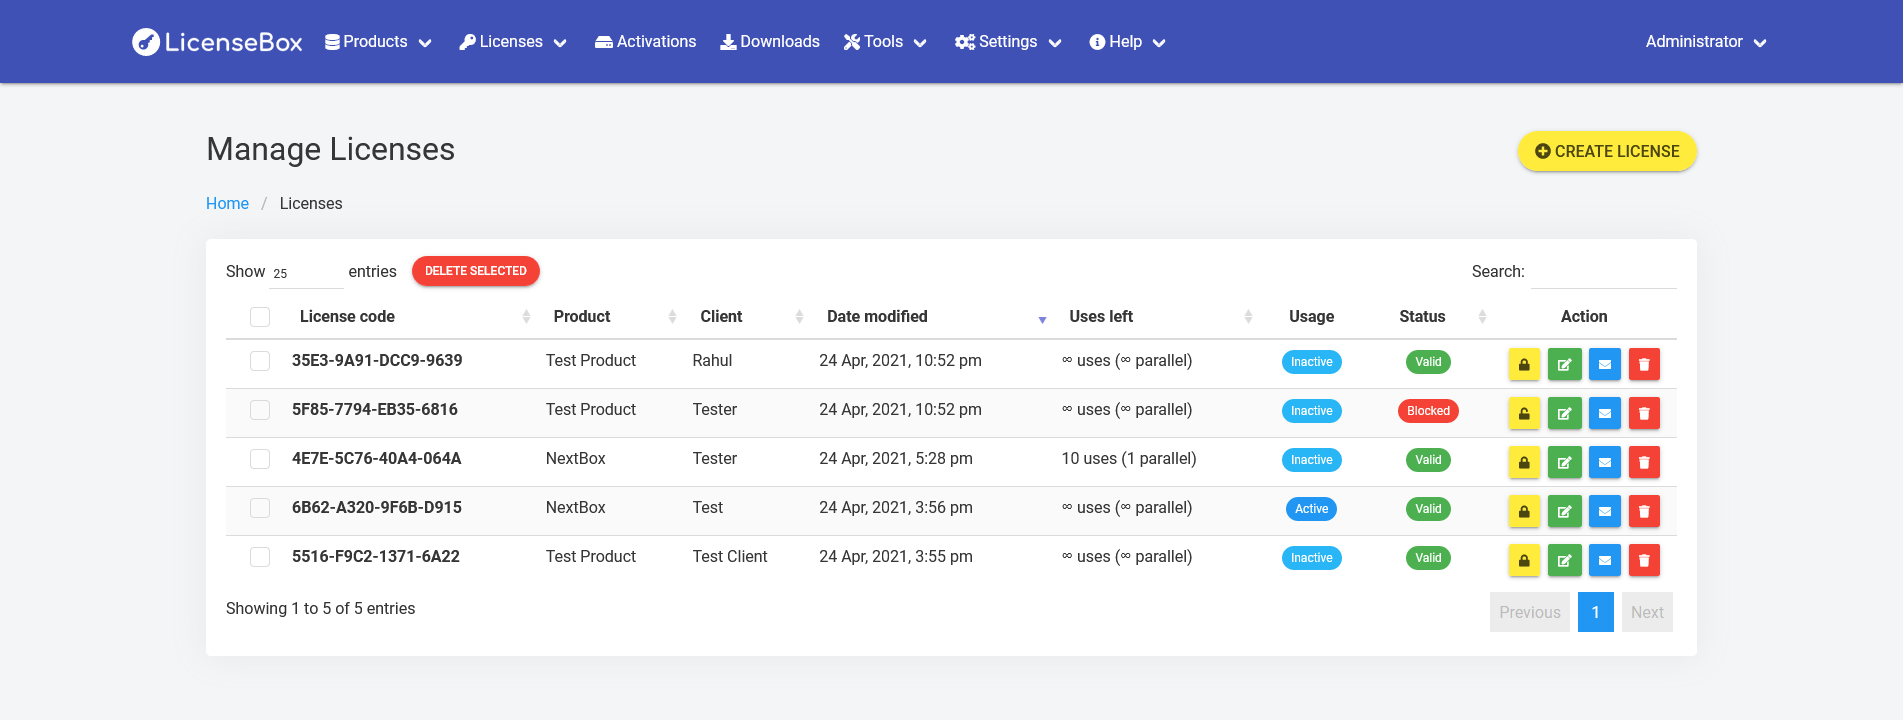Click lock icon for license 5516-F9C2-1371-6A22
The height and width of the screenshot is (720, 1903).
1524,560
